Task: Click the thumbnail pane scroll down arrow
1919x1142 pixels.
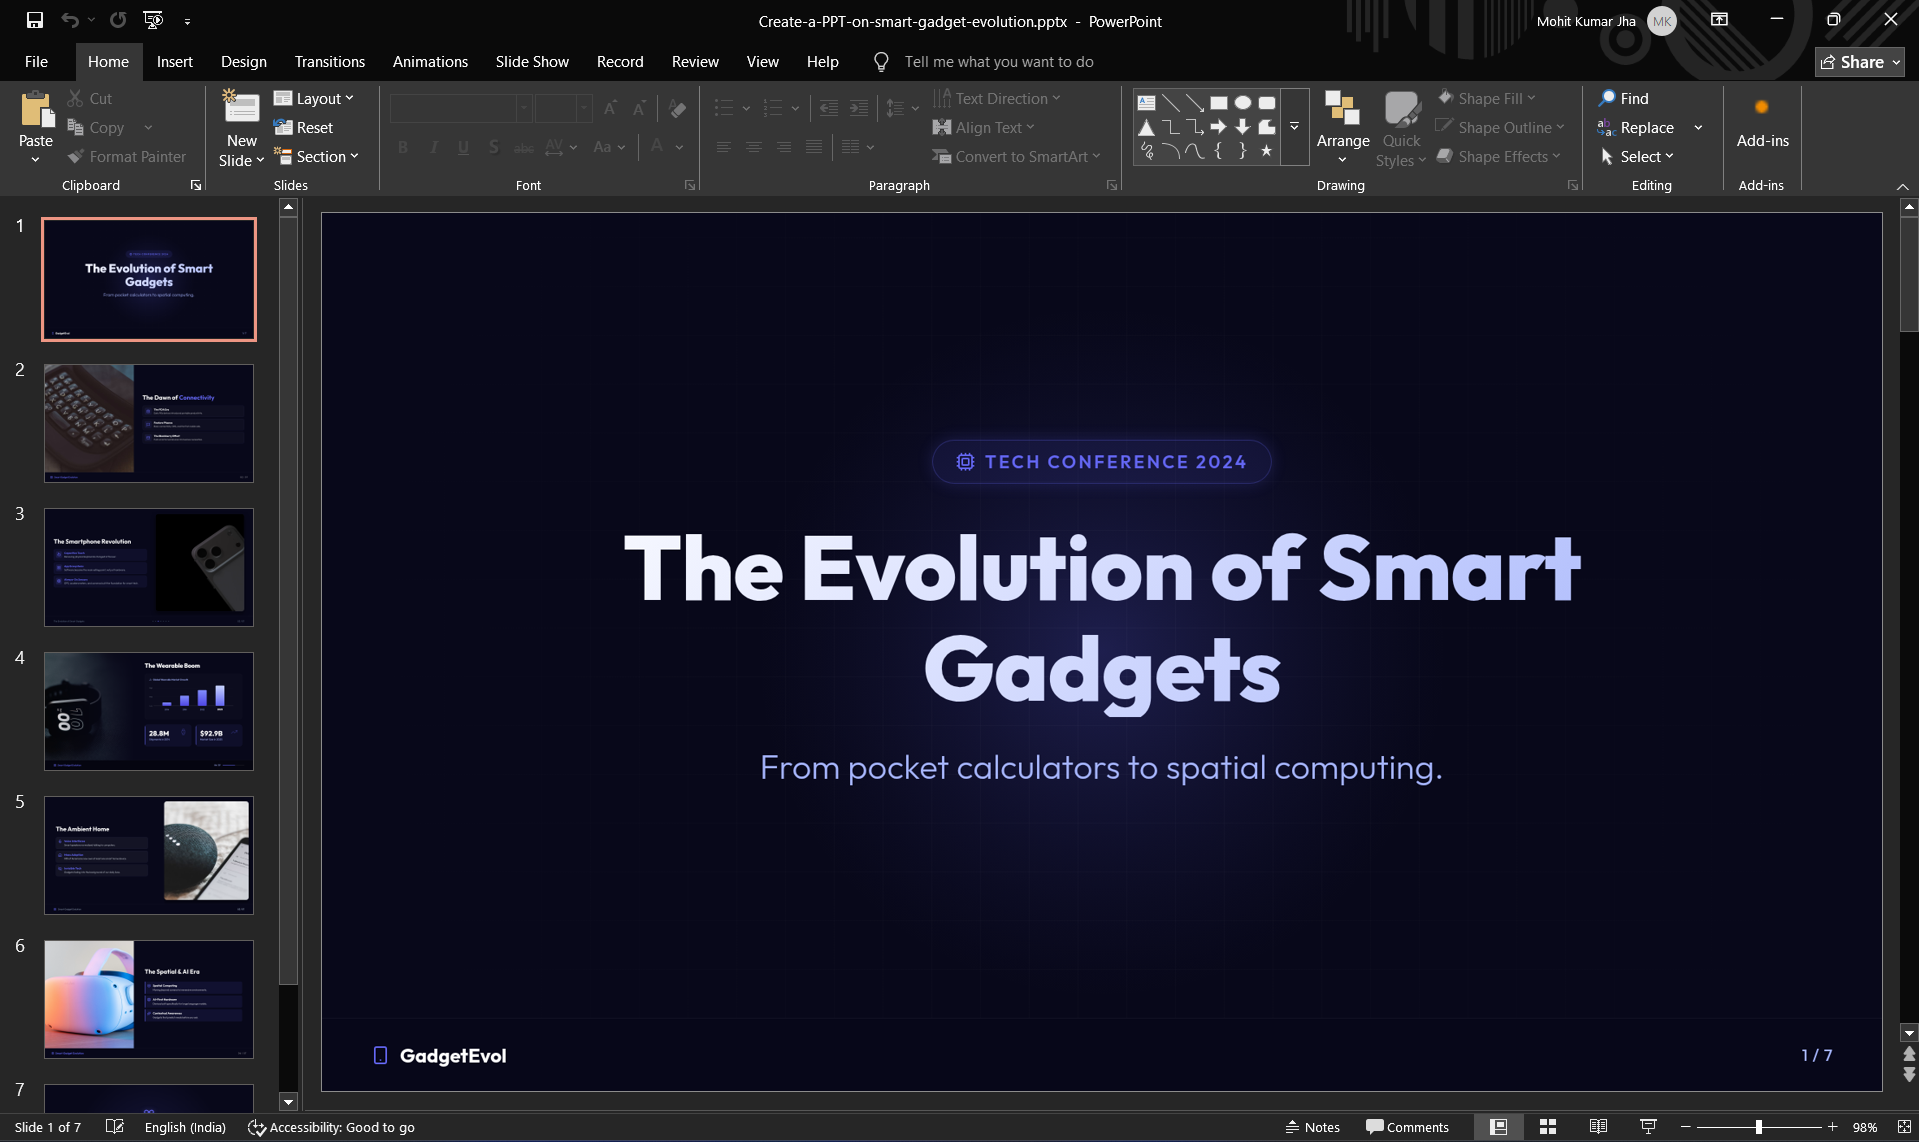Action: [x=288, y=1101]
